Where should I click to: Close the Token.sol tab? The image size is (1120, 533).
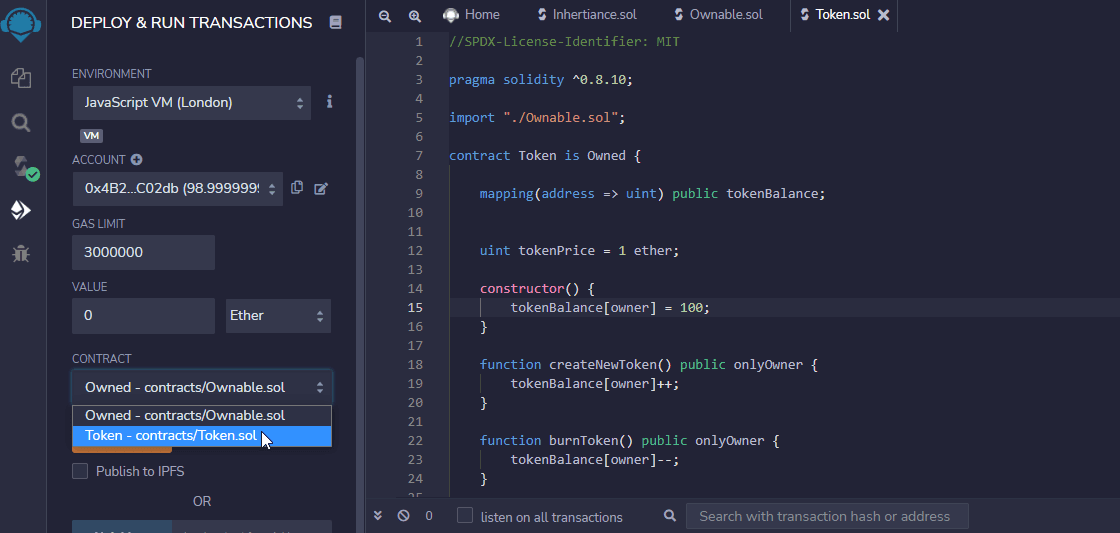point(884,15)
